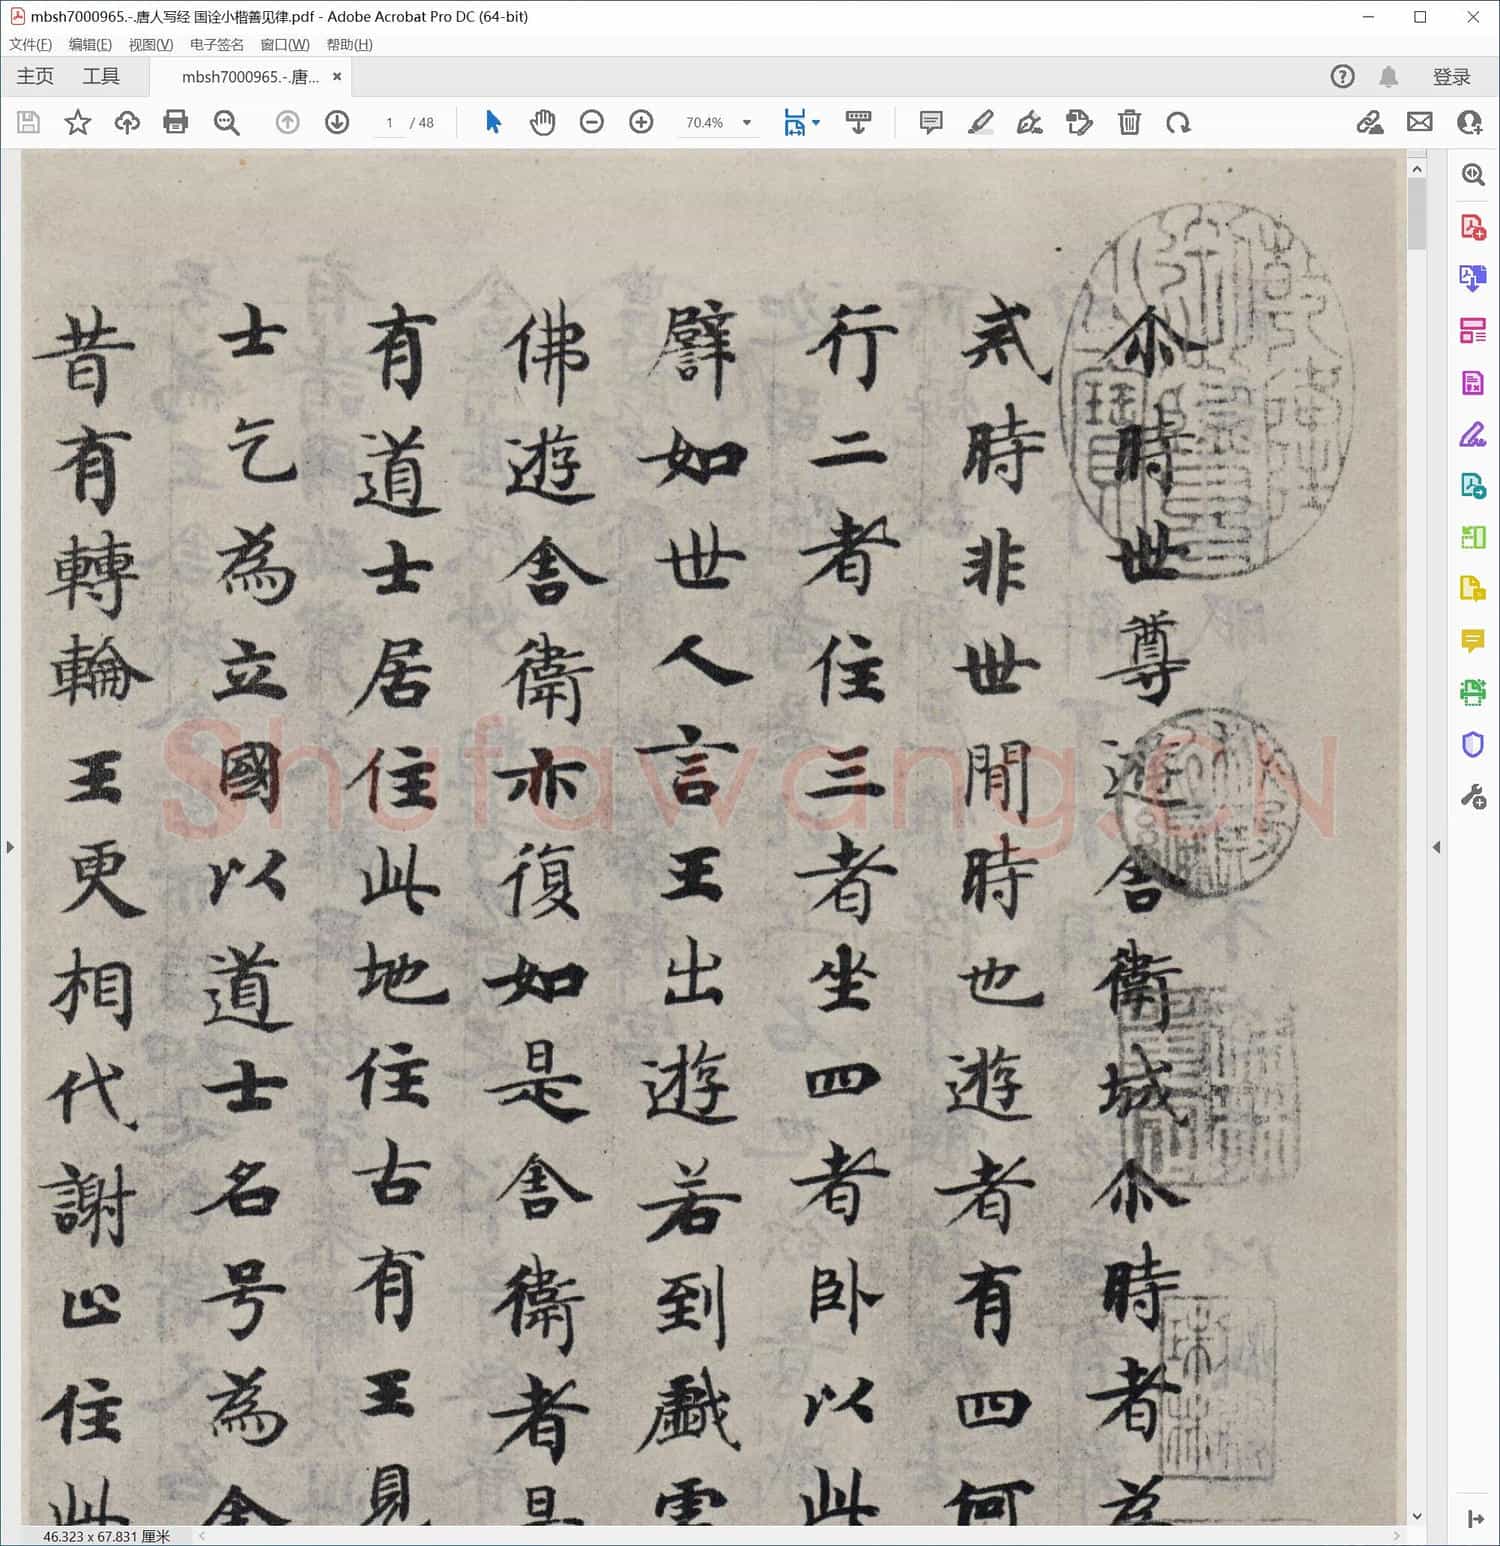Click the delete trash icon
The image size is (1500, 1546).
coord(1129,122)
